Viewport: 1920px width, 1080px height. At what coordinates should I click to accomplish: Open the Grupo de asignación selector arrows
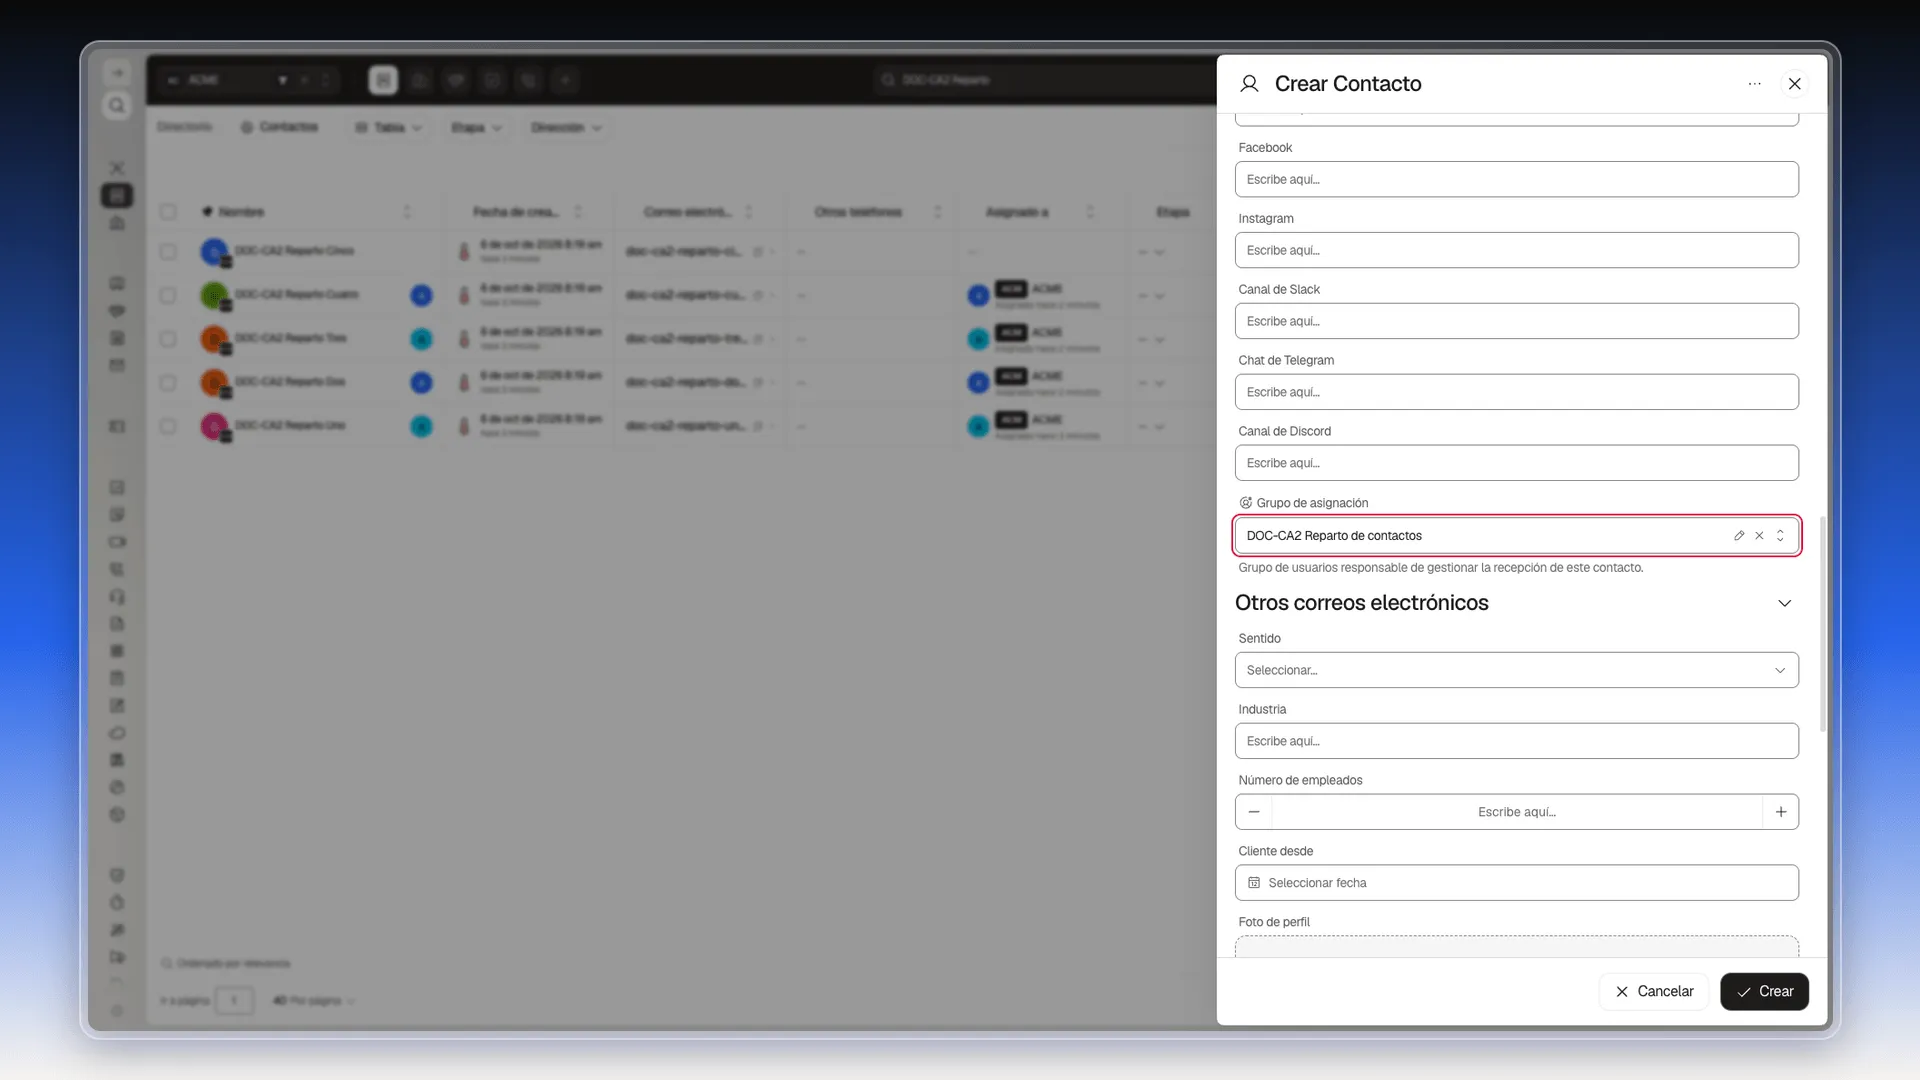click(x=1780, y=536)
